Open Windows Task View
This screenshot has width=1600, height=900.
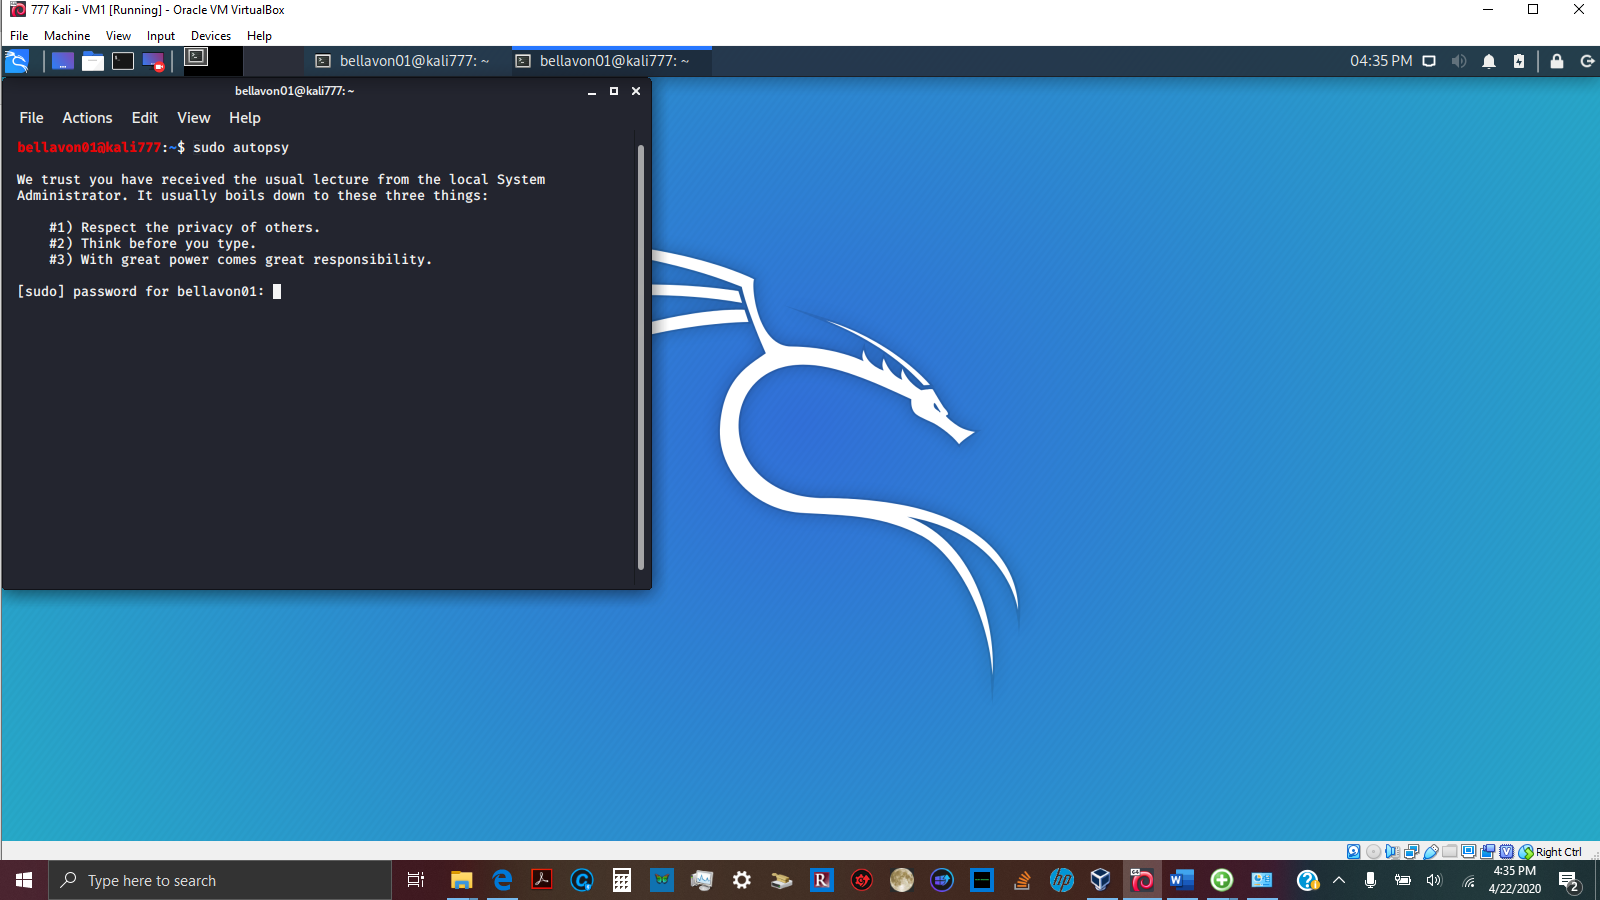[416, 880]
